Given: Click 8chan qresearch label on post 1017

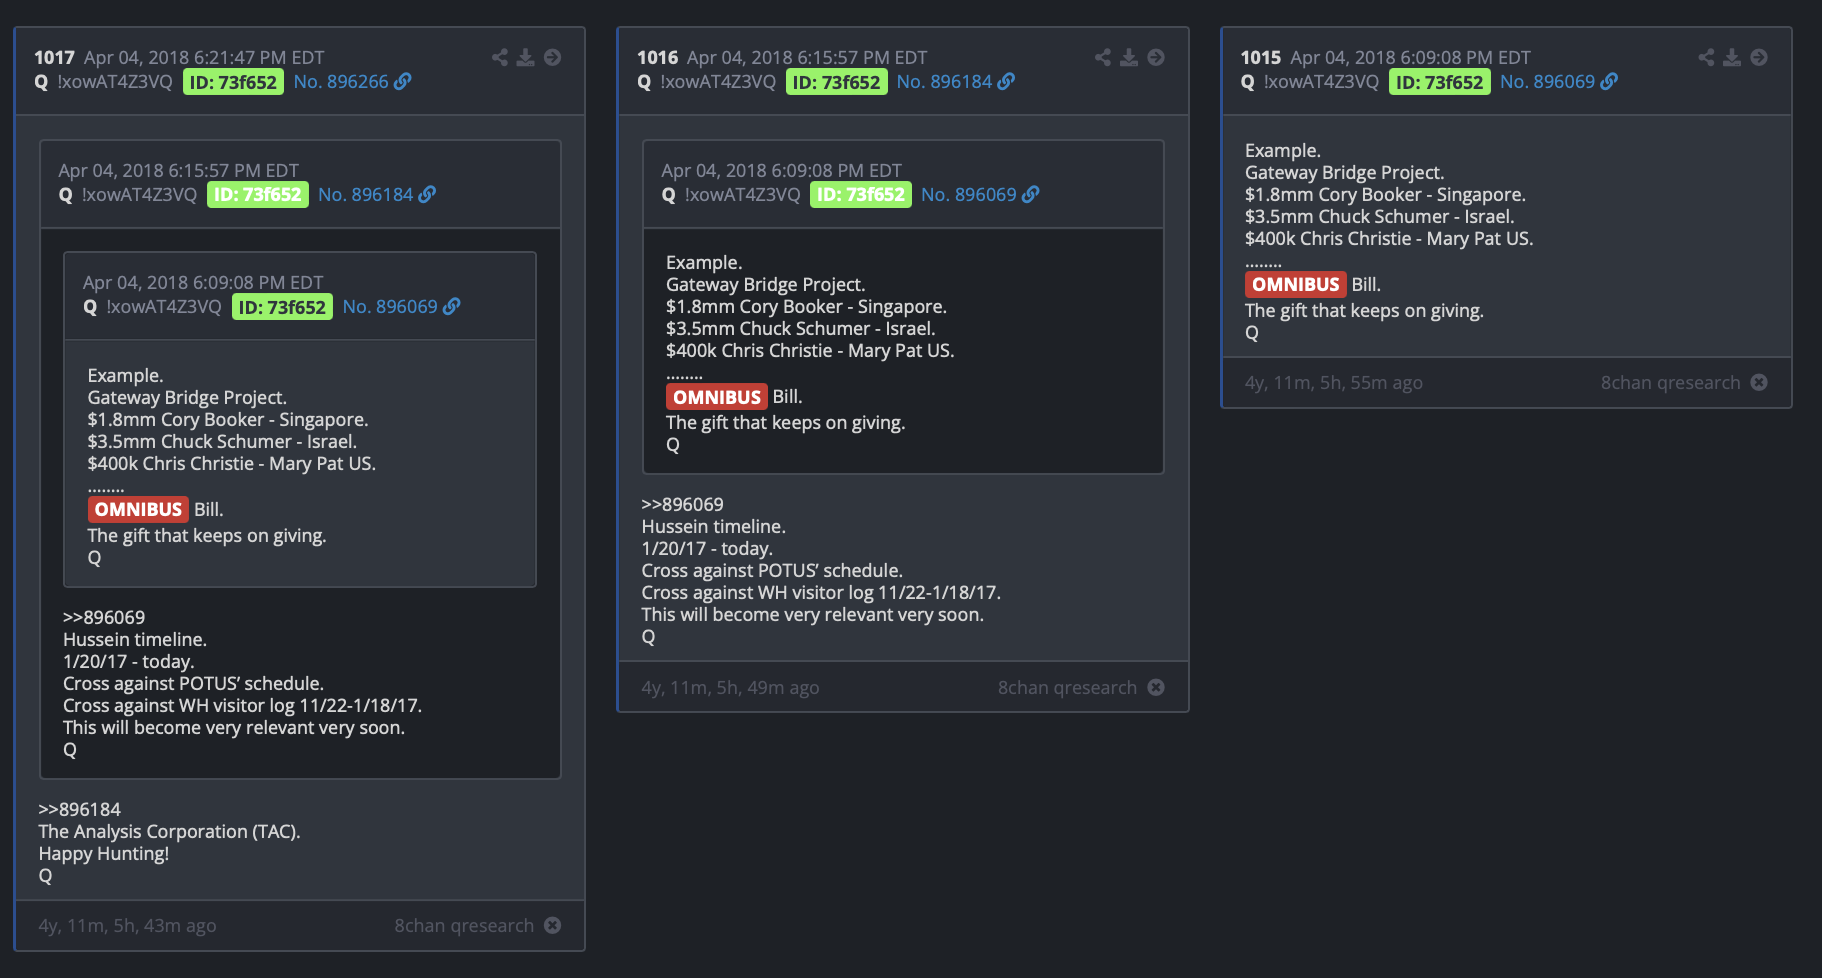Looking at the screenshot, I should tap(464, 925).
